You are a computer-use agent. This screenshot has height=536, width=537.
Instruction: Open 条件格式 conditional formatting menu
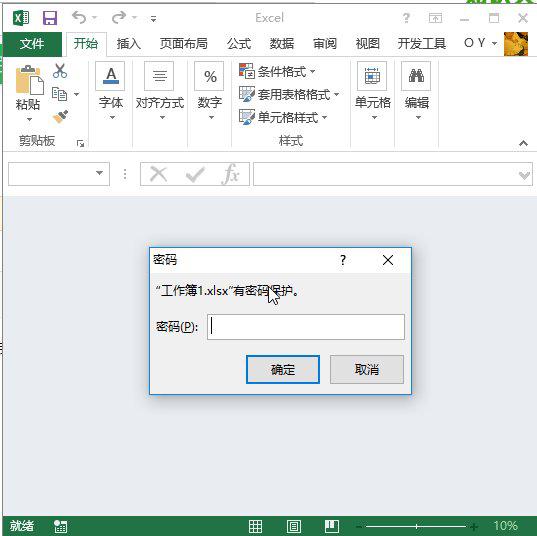(x=277, y=72)
